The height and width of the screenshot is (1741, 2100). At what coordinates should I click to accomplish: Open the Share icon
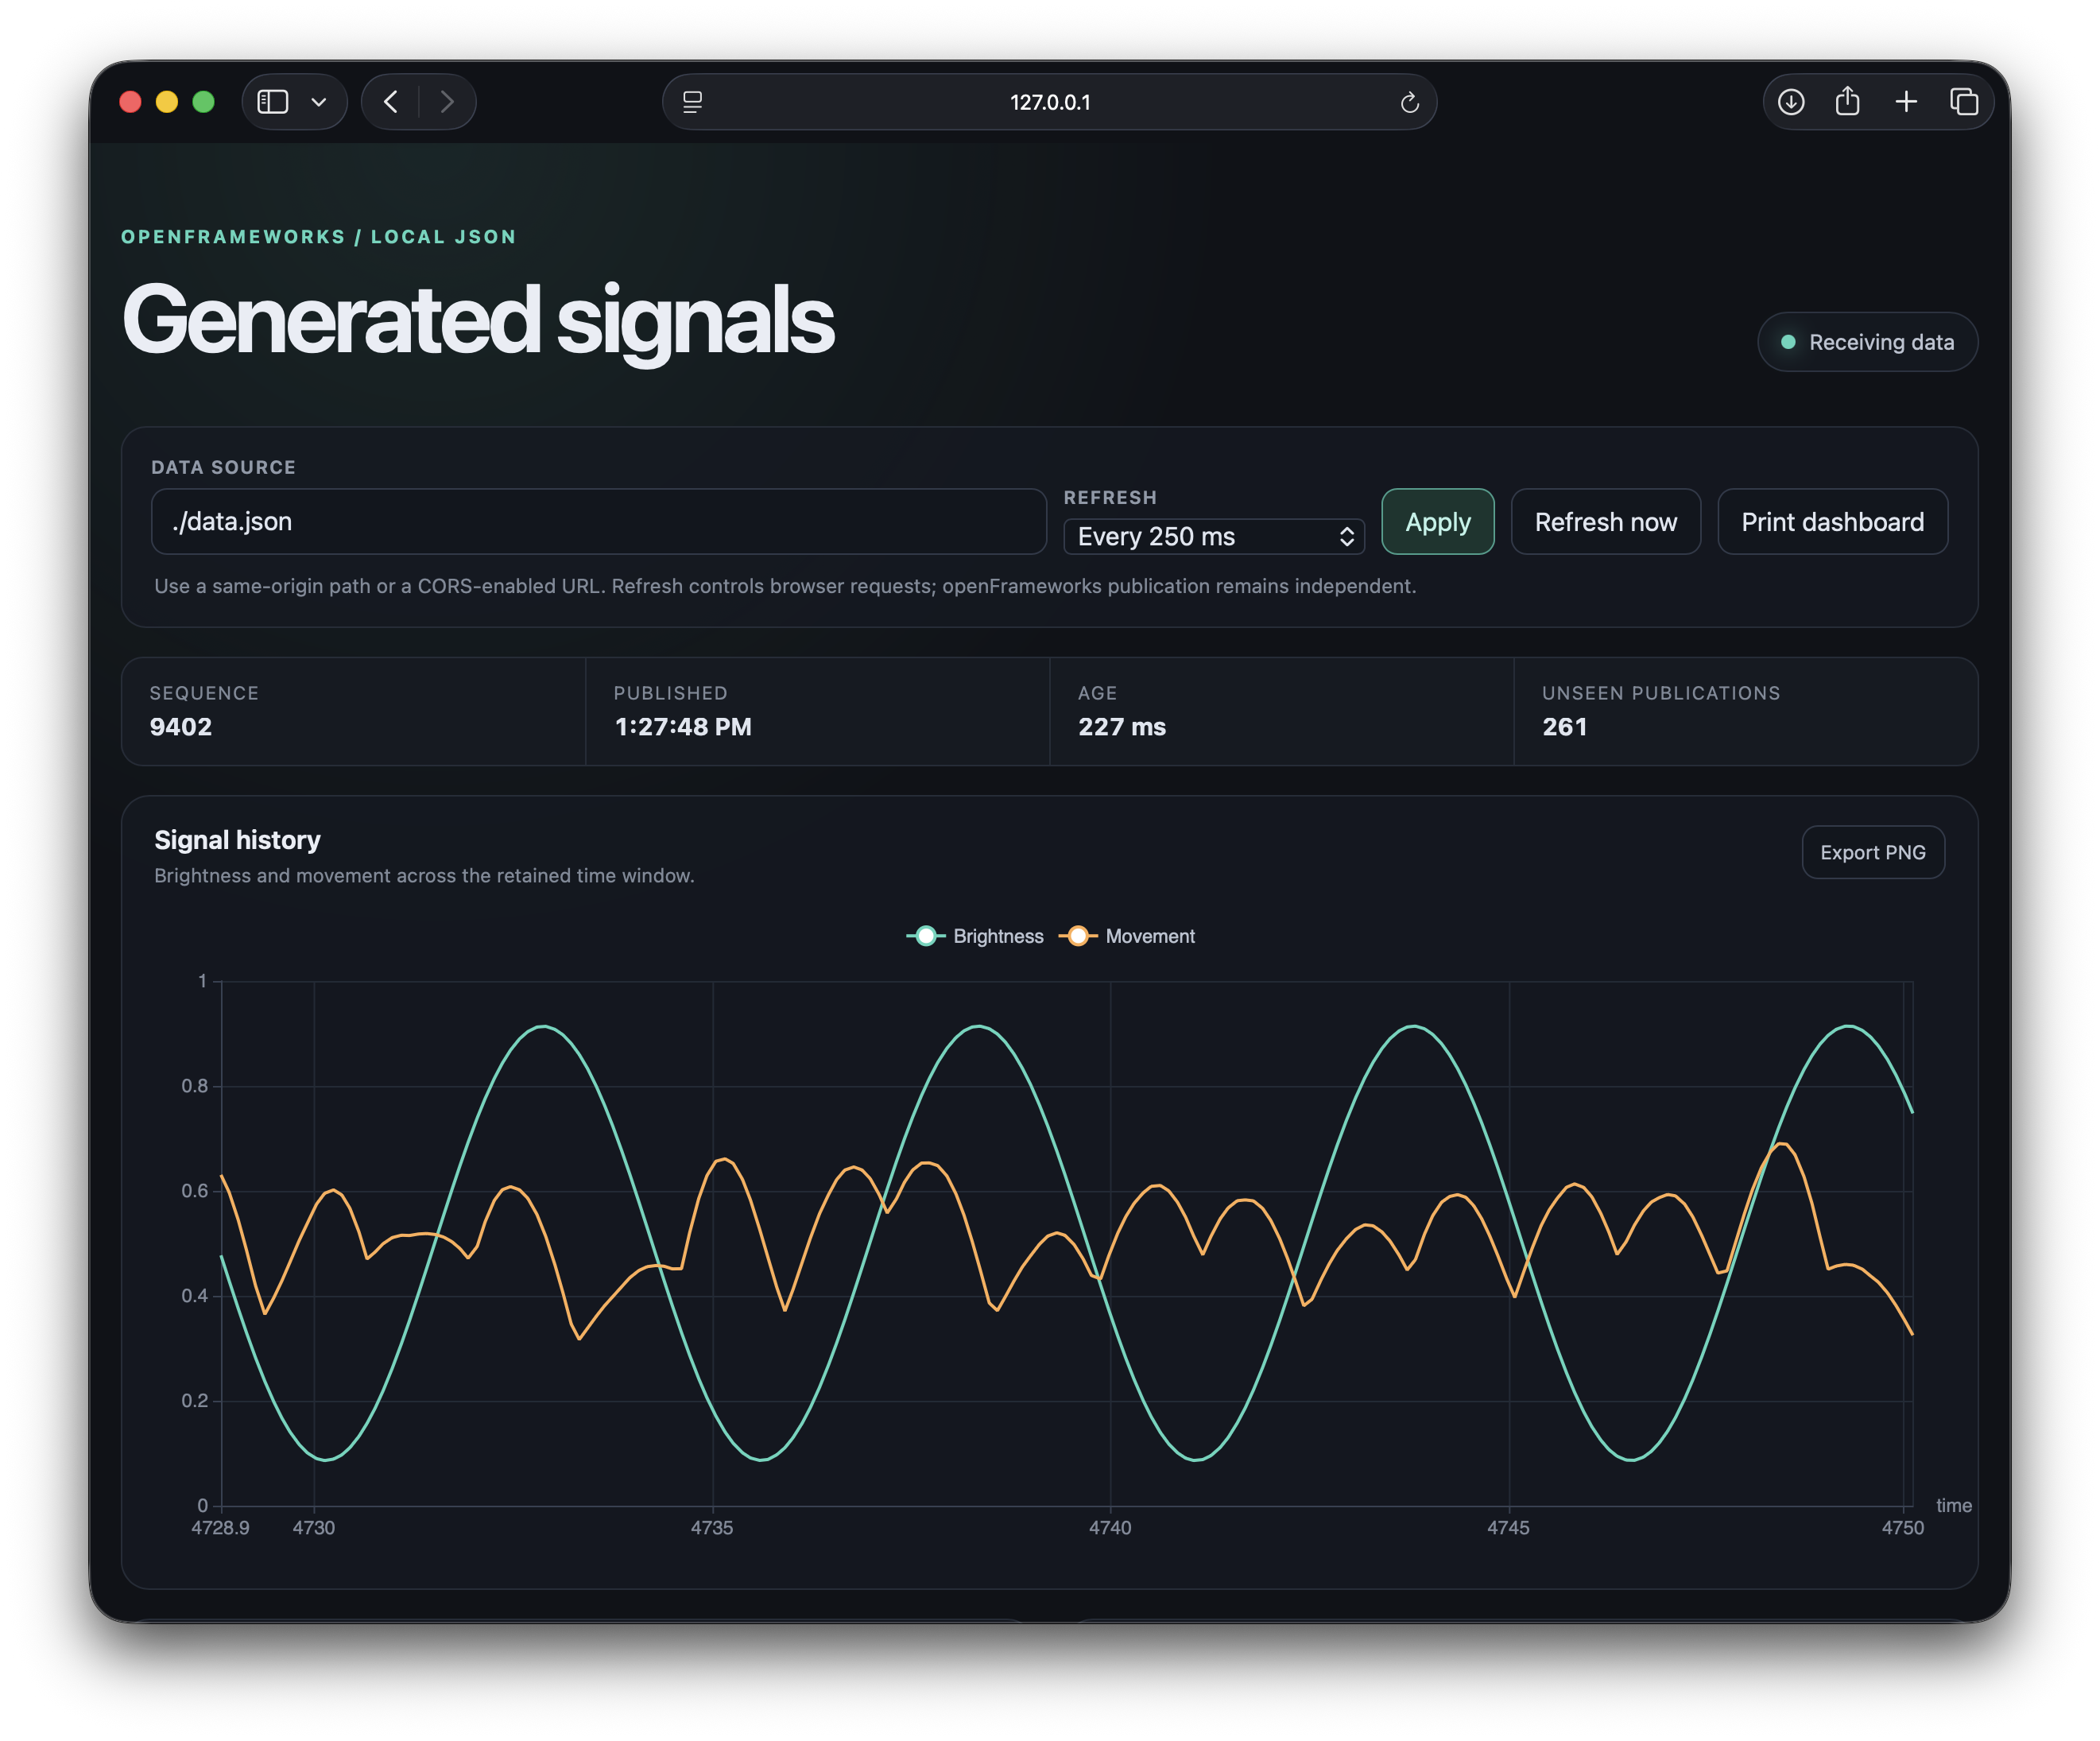1847,101
